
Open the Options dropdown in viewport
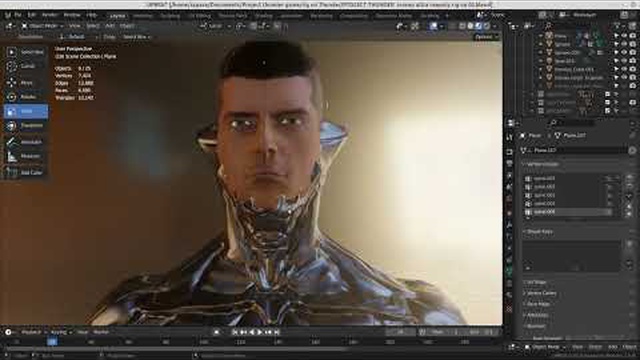[x=486, y=37]
